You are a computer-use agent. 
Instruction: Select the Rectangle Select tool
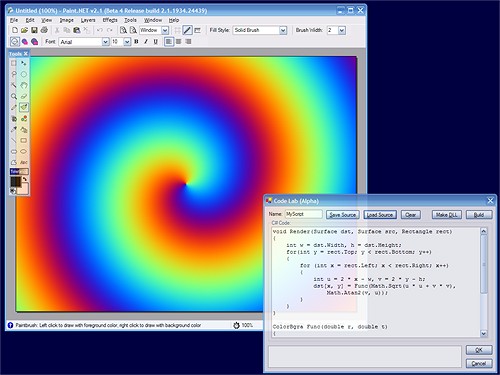[14, 63]
